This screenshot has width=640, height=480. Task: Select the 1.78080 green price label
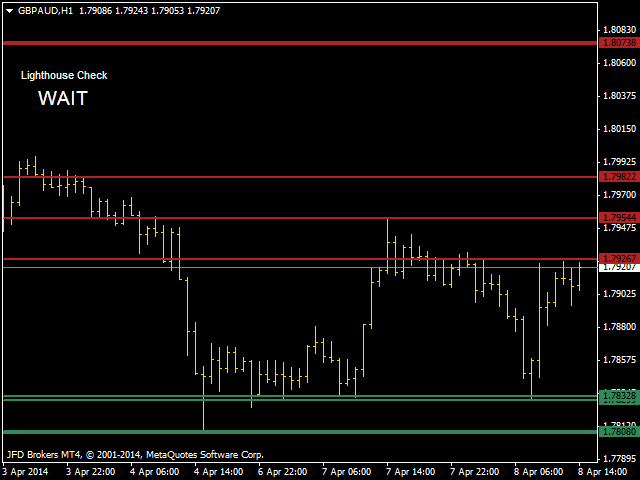pos(619,432)
